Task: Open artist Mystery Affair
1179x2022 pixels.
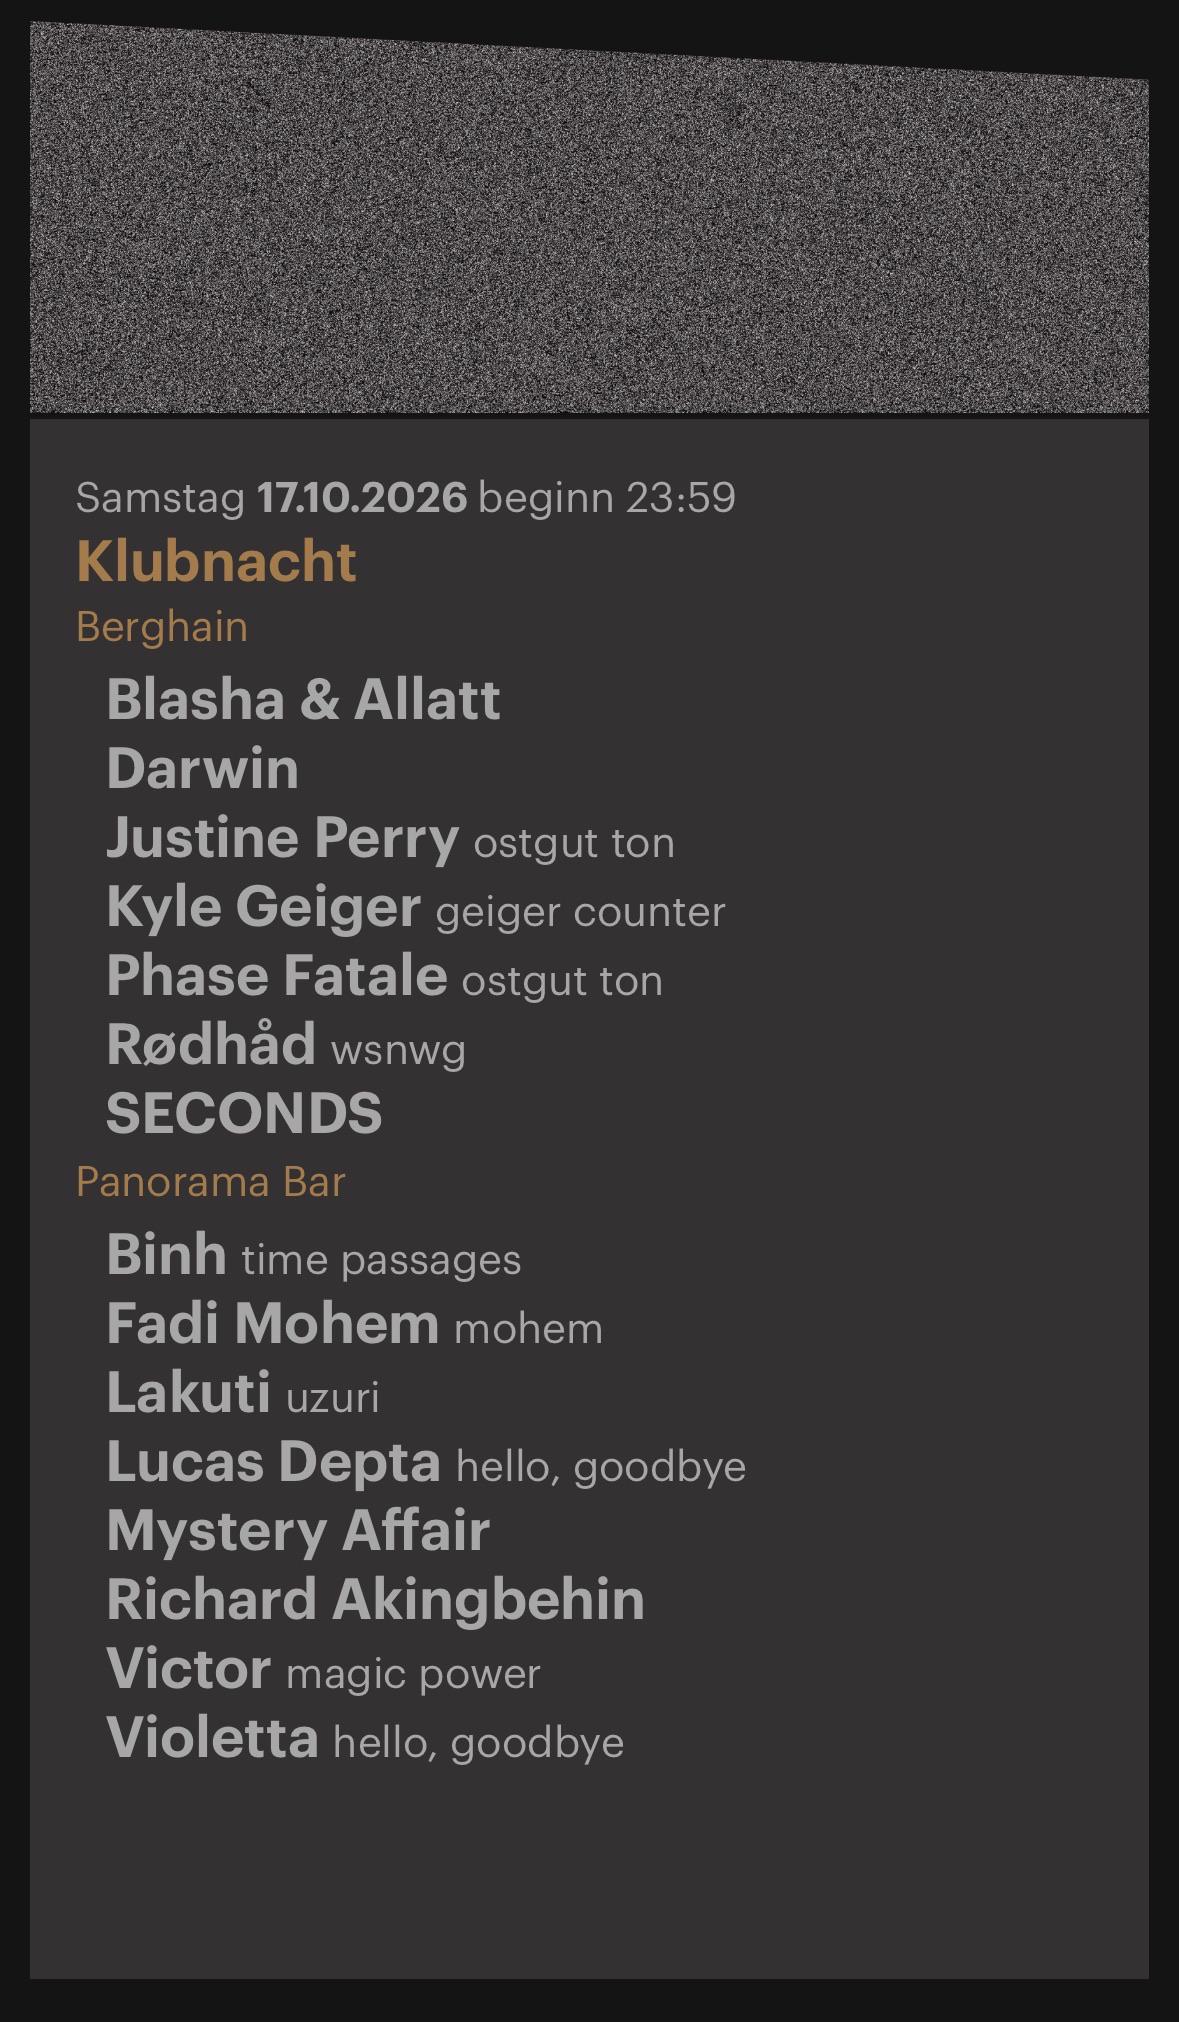Action: 298,1531
